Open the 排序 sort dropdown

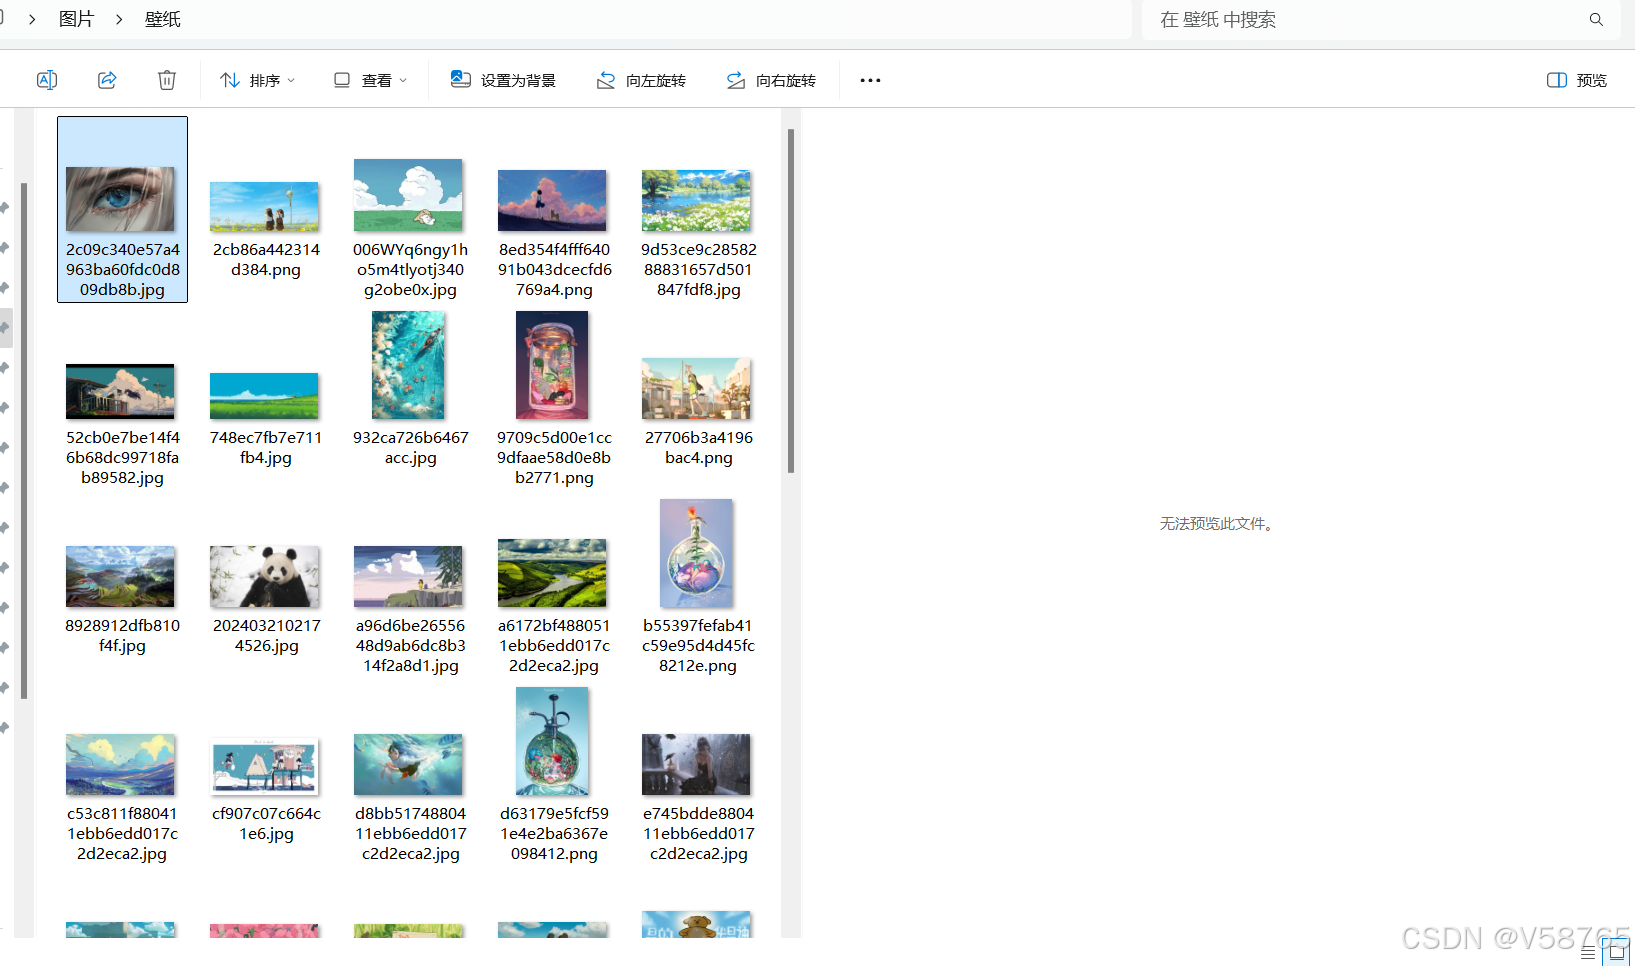click(x=257, y=80)
